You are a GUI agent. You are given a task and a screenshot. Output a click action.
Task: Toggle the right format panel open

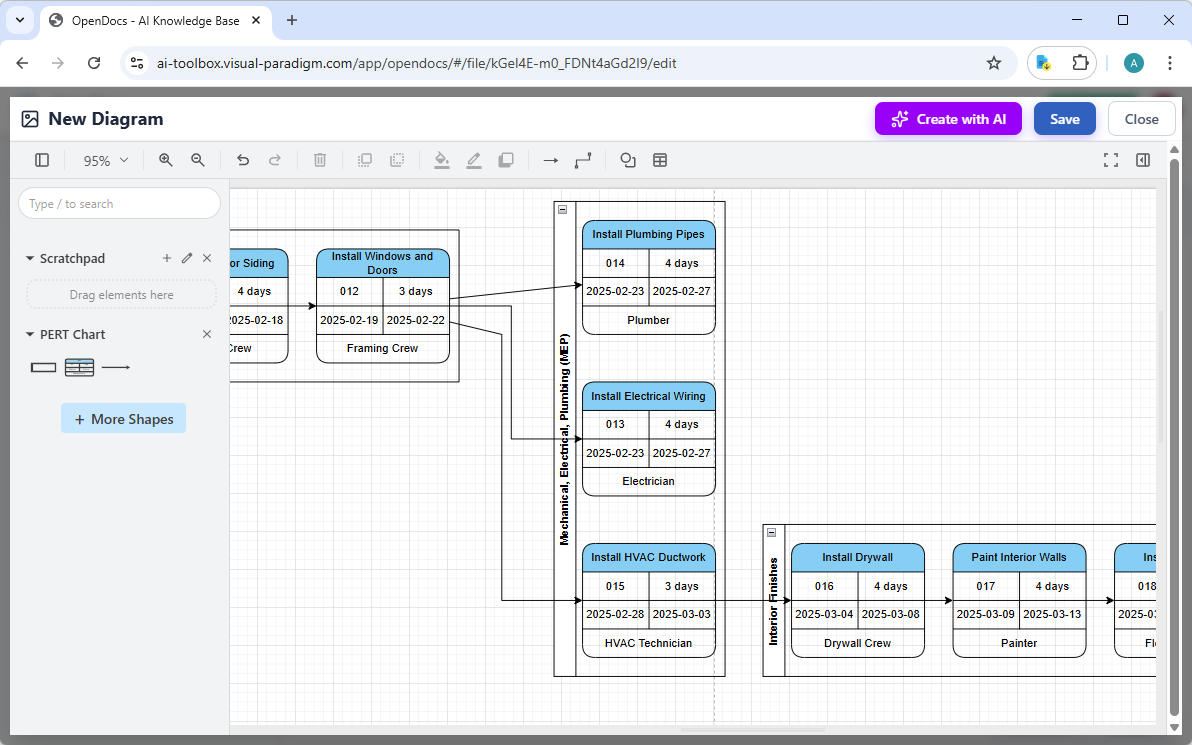pyautogui.click(x=1142, y=160)
